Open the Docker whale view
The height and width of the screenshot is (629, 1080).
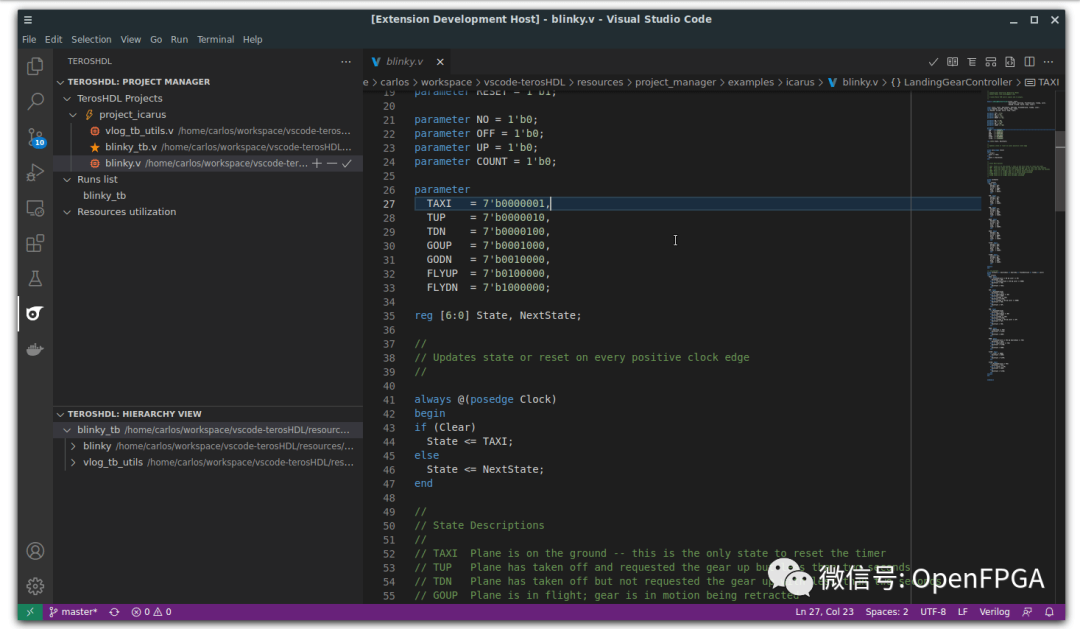pyautogui.click(x=35, y=349)
